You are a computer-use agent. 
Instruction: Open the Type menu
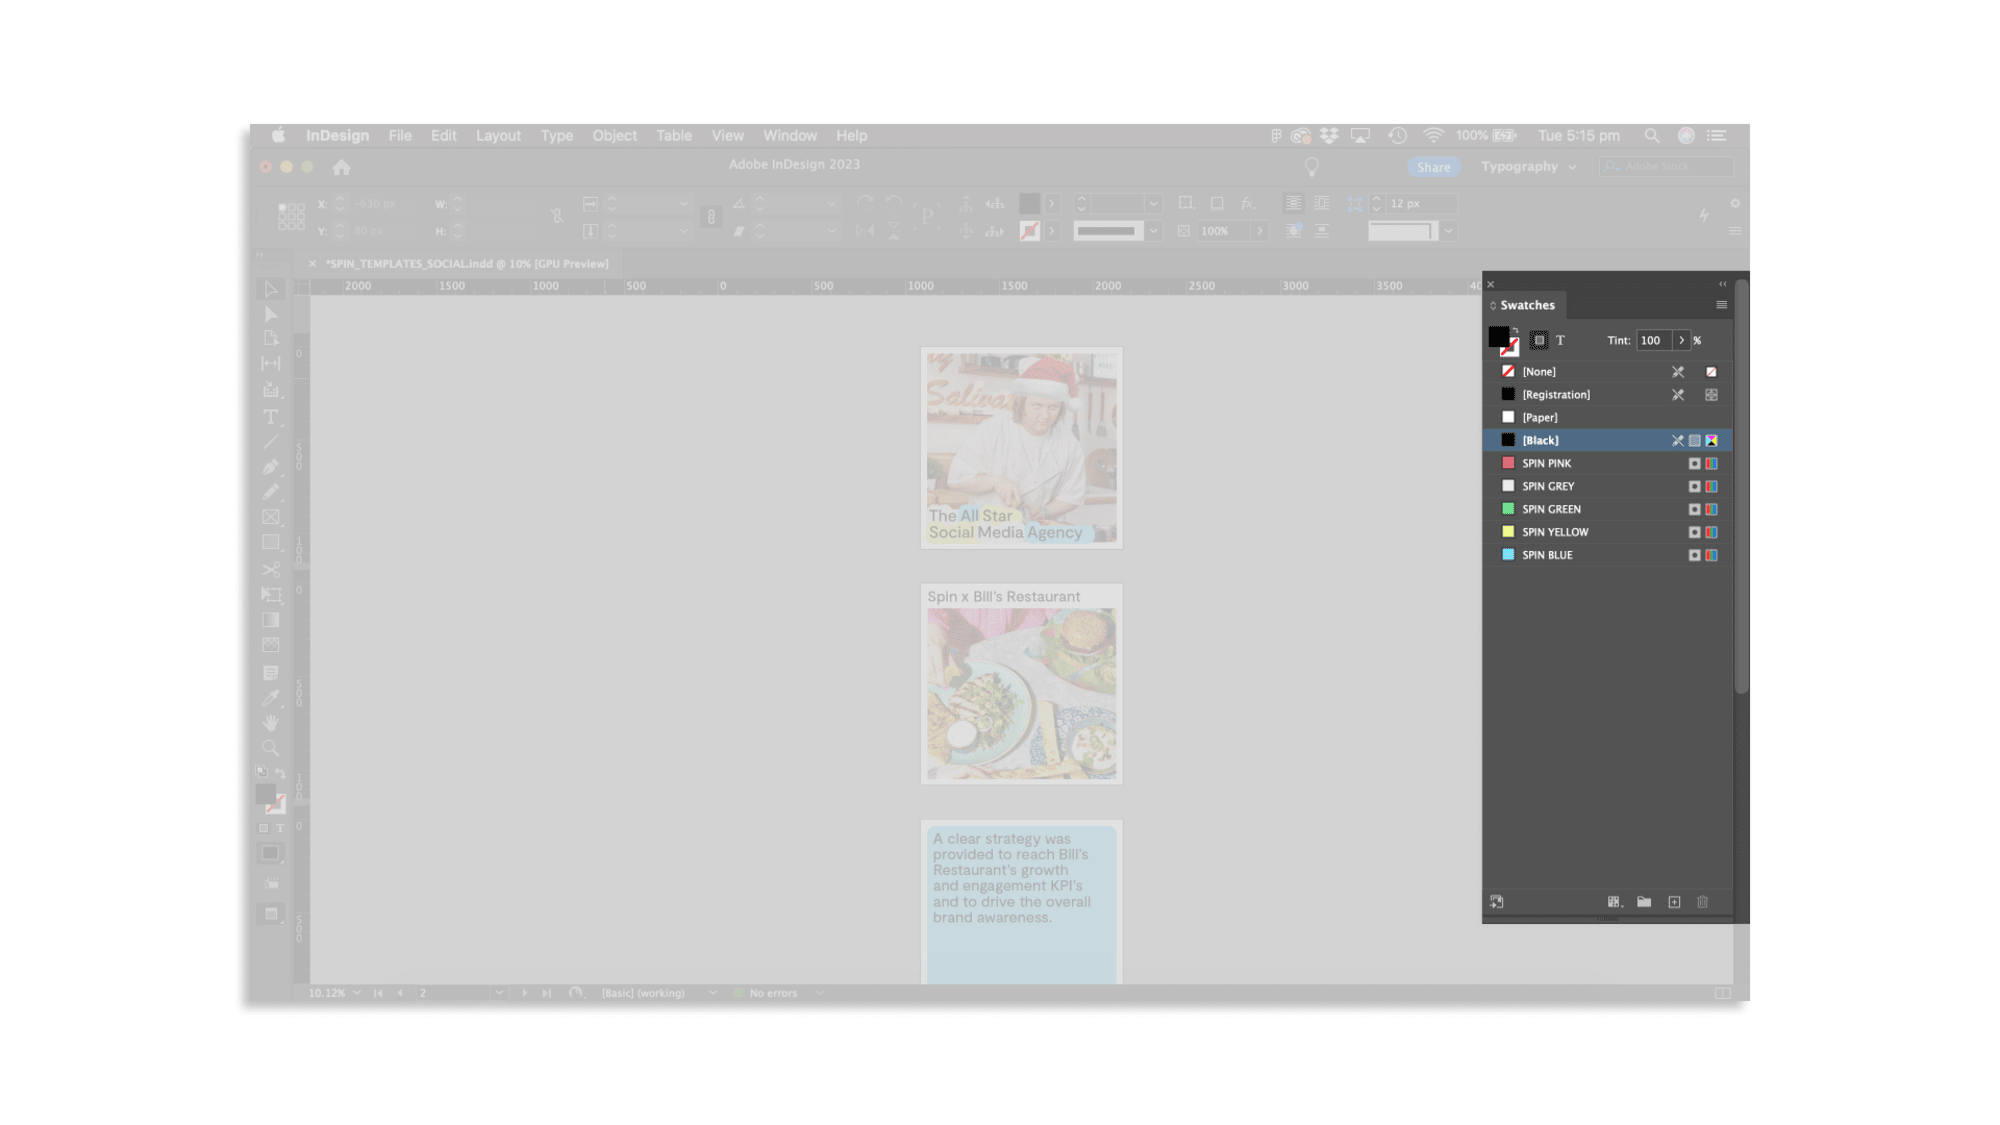[x=557, y=136]
